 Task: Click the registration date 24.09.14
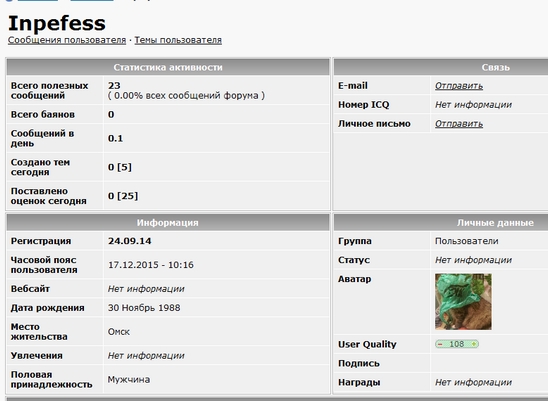click(x=130, y=241)
